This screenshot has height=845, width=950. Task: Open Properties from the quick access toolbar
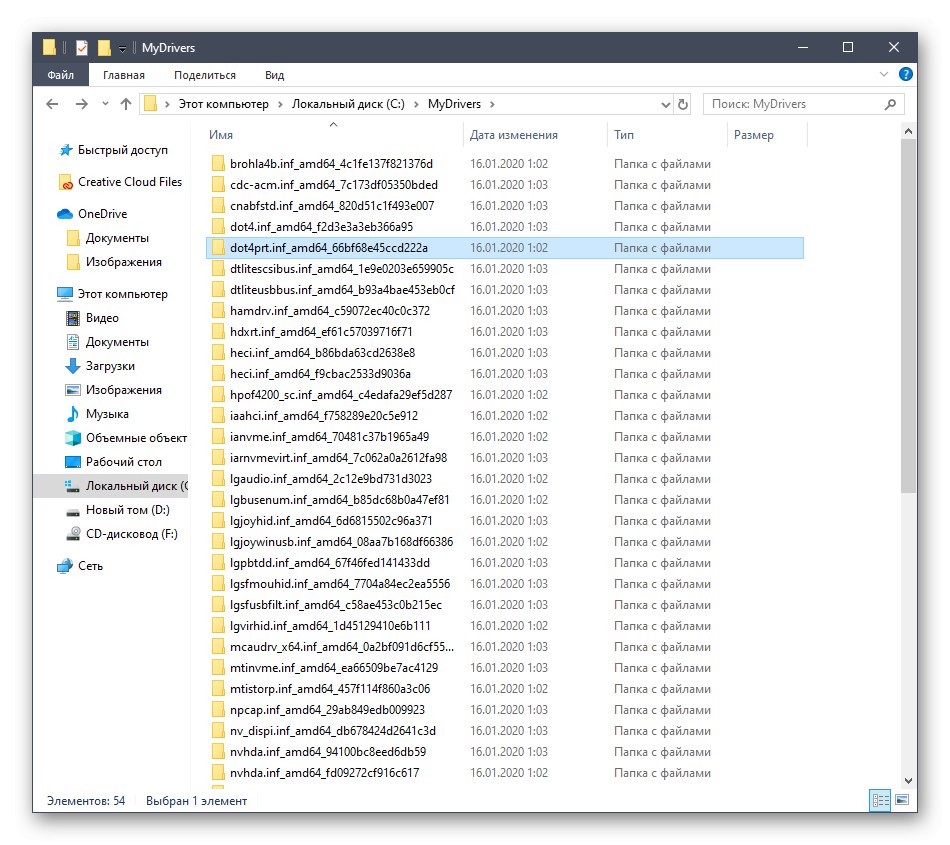point(83,47)
